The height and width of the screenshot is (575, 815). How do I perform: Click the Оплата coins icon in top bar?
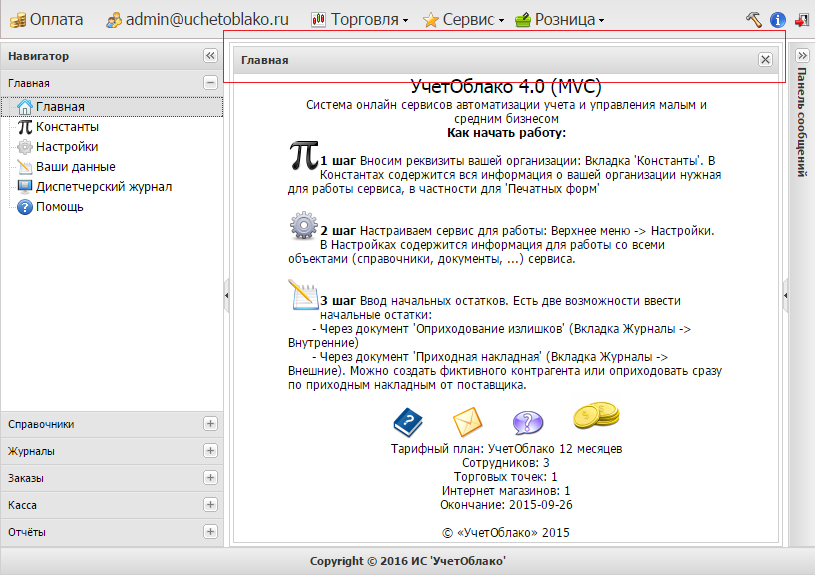tap(18, 20)
